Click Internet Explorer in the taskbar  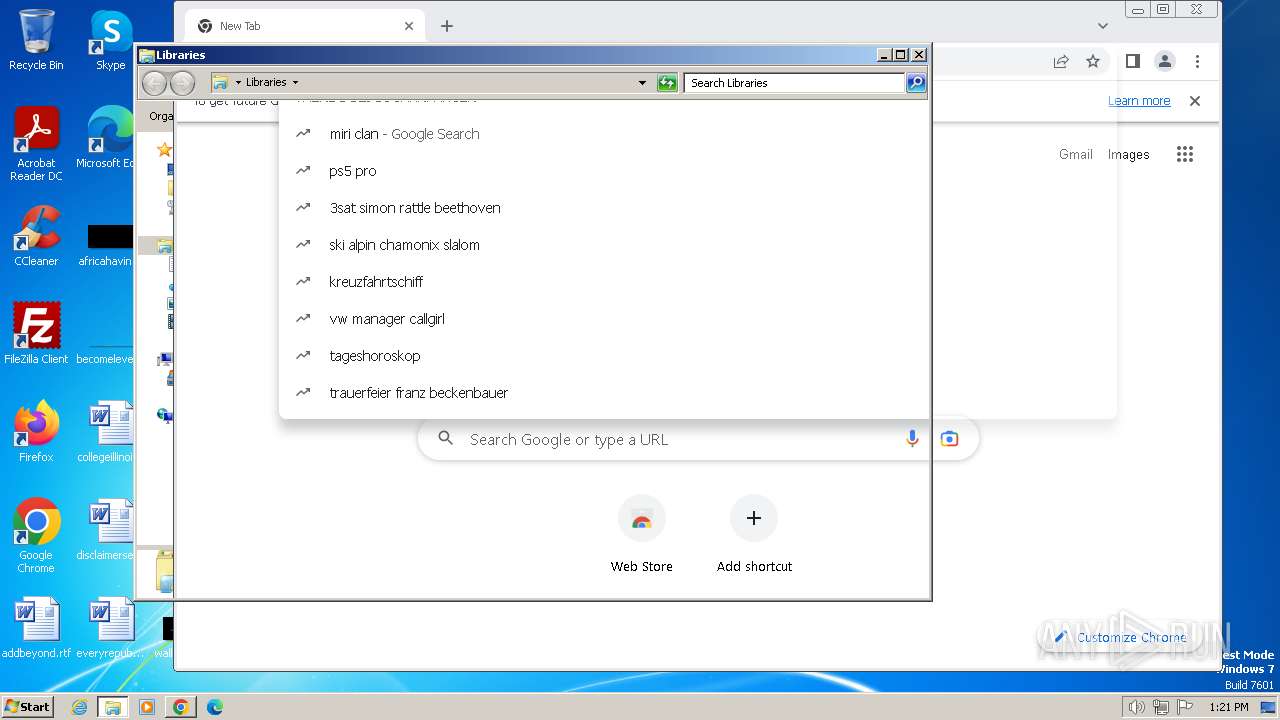(80, 707)
